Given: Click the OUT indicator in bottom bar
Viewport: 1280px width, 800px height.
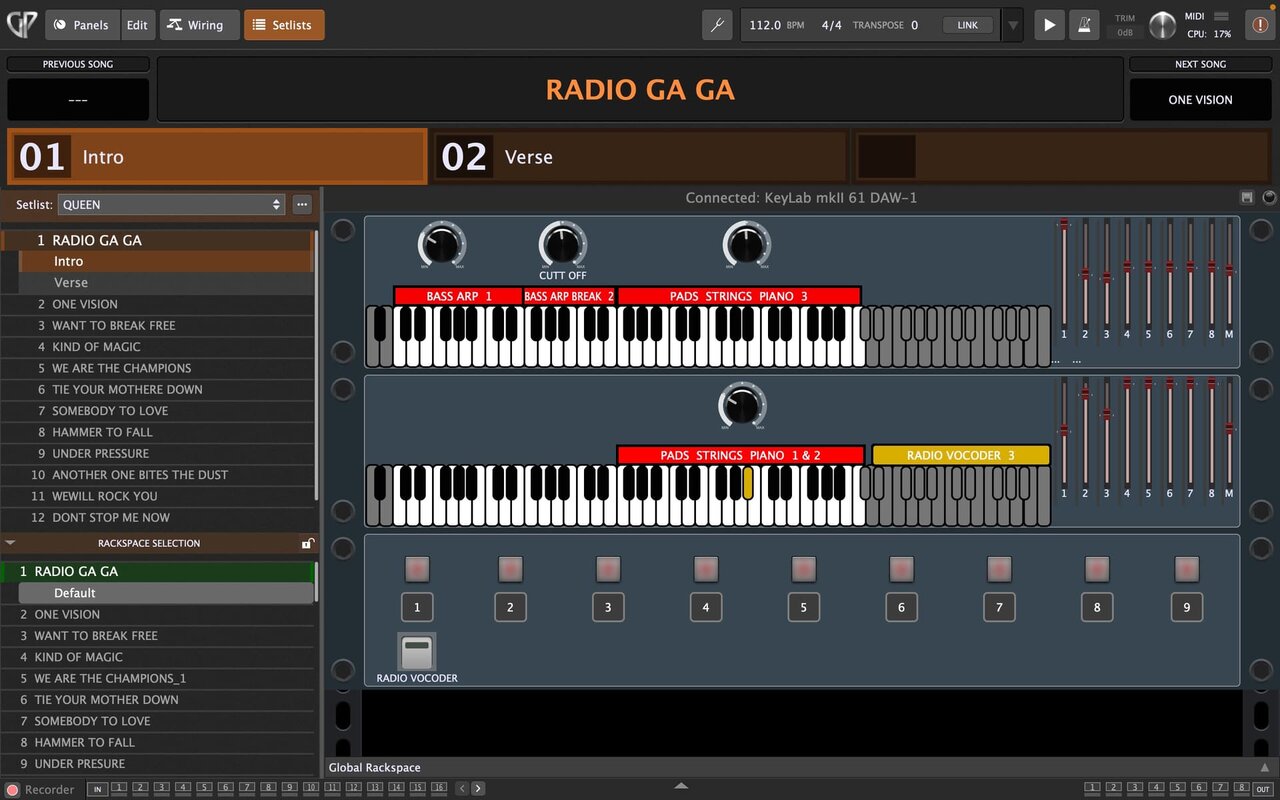Looking at the screenshot, I should [1263, 789].
